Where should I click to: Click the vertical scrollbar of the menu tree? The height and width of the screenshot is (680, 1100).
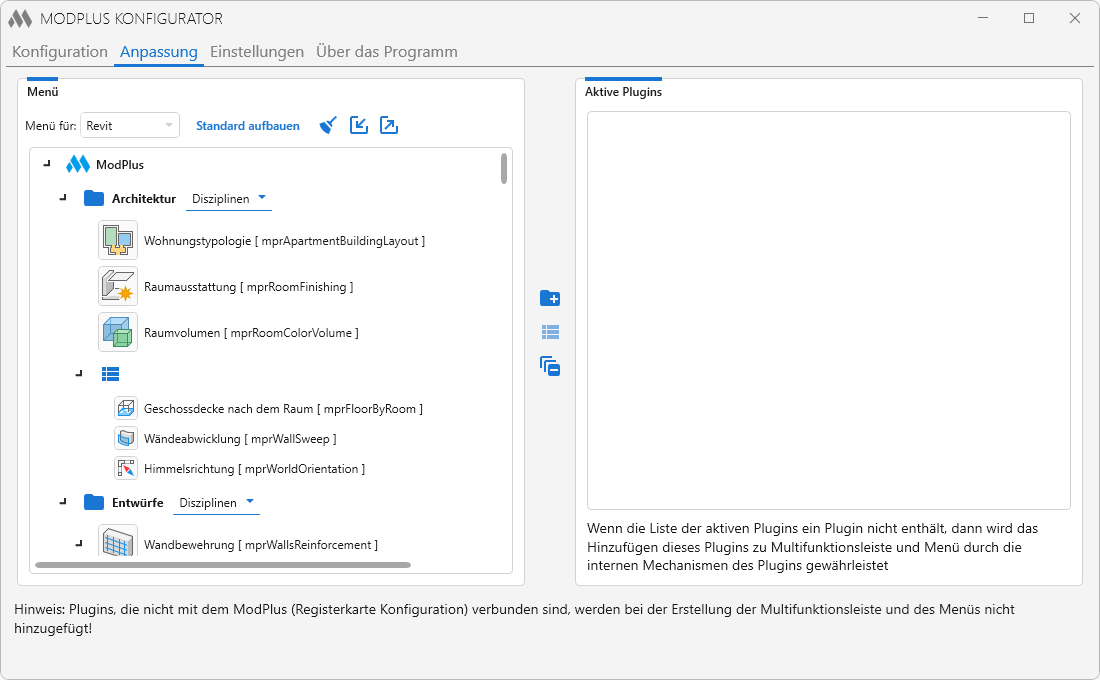[x=504, y=168]
